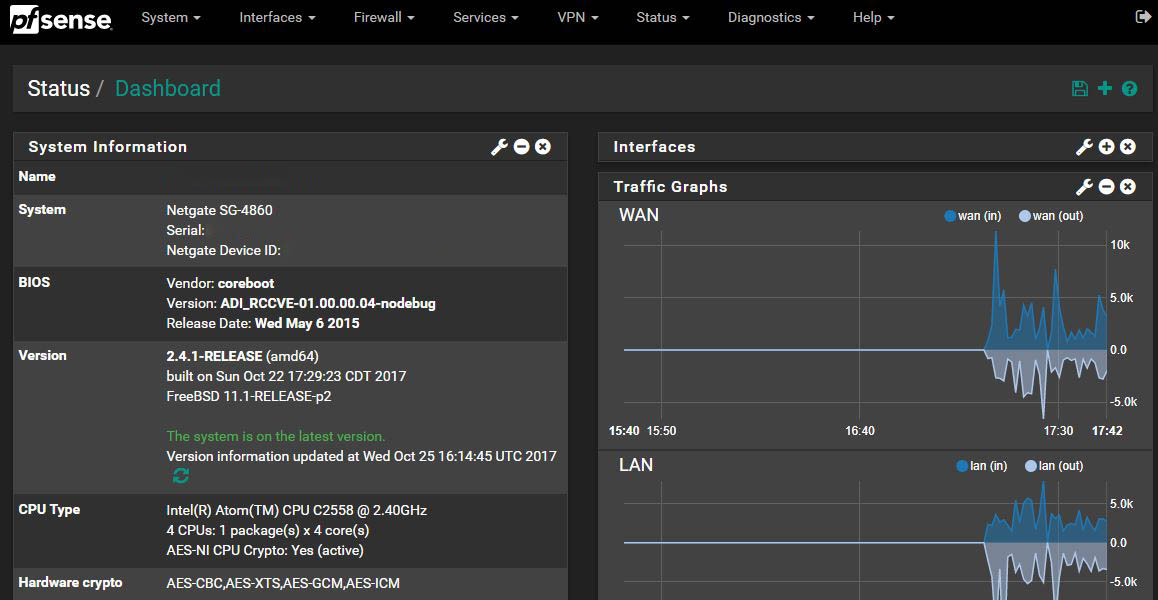Screen dimensions: 1158x600
Task: Open the Interfaces menu
Action: 278,17
